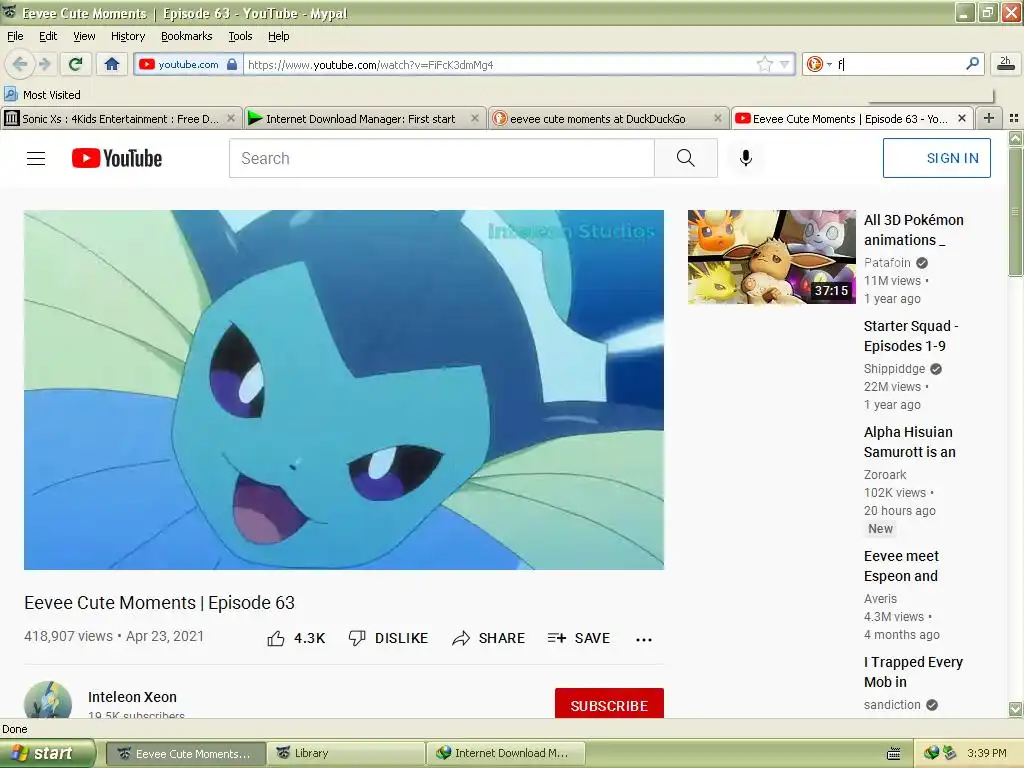Open the DuckDuckGo search engine selector
The width and height of the screenshot is (1024, 768).
(x=819, y=64)
